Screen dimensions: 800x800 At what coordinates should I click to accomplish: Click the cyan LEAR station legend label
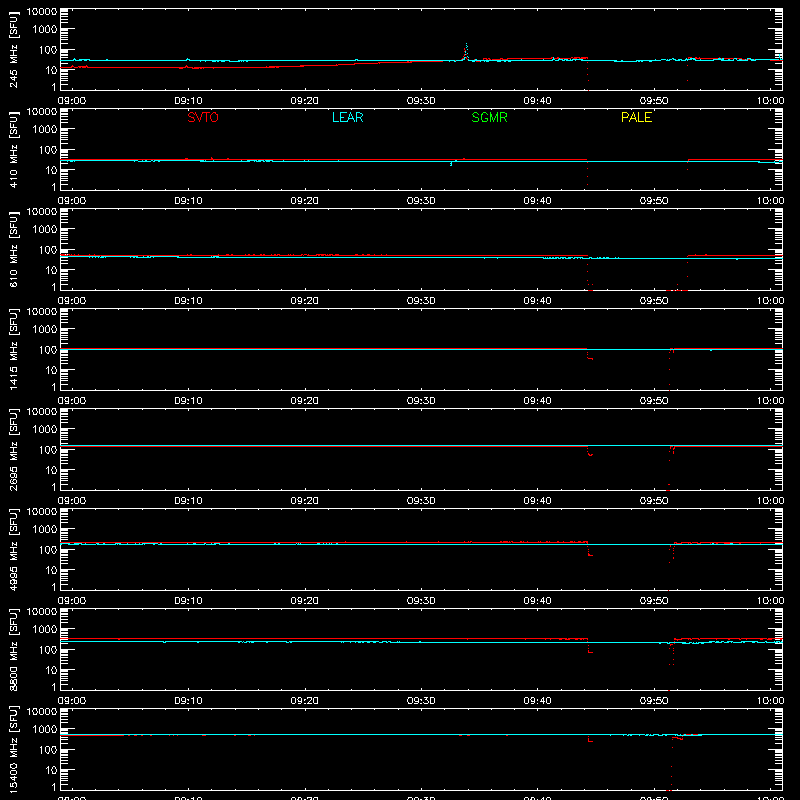coord(347,117)
